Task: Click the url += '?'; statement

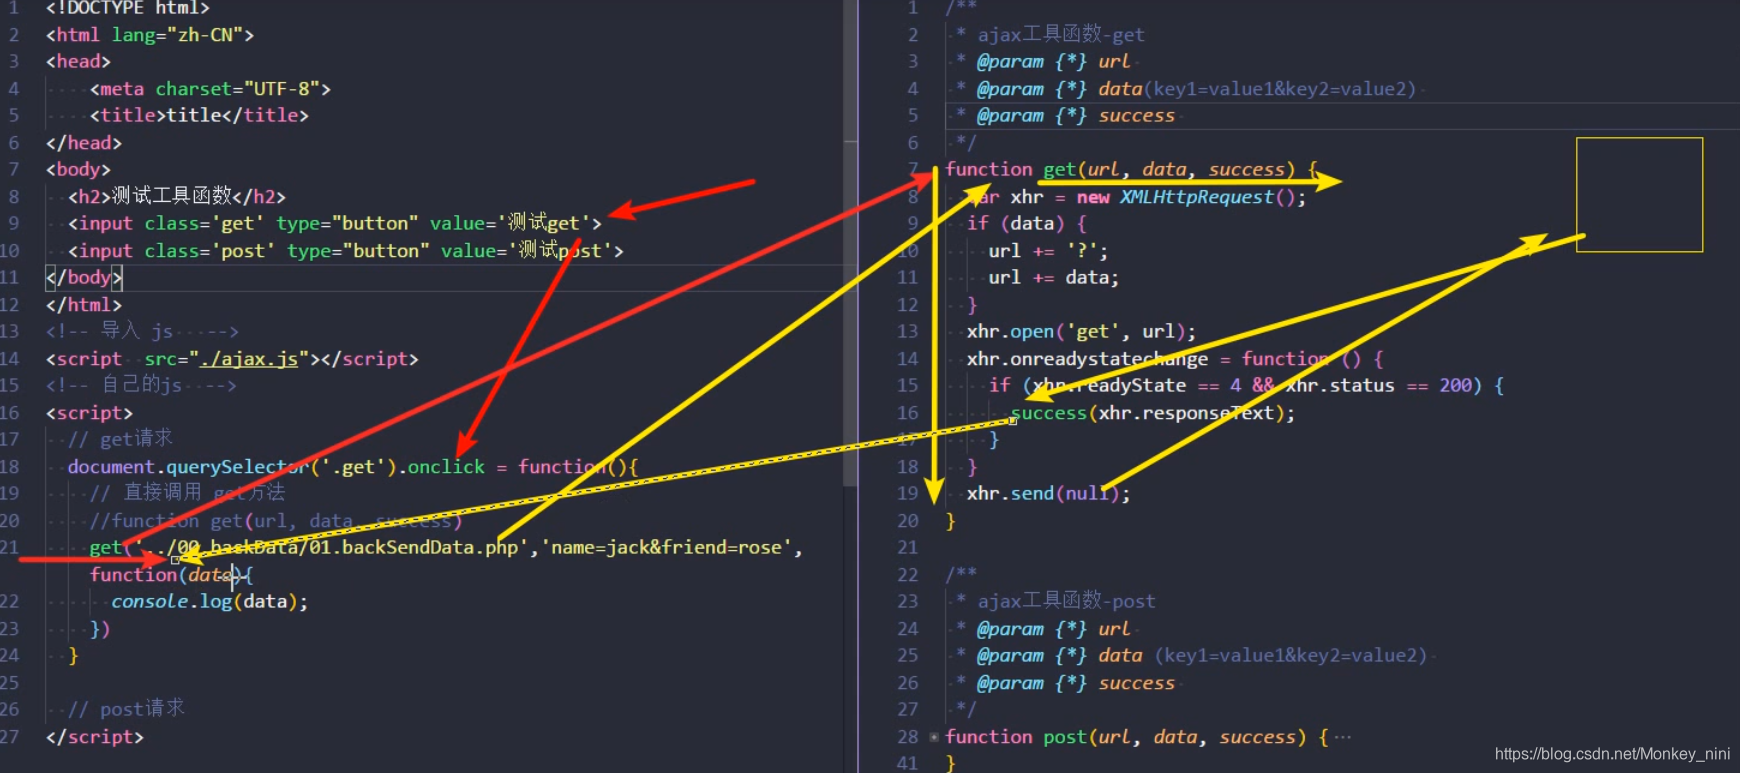Action: point(1048,251)
